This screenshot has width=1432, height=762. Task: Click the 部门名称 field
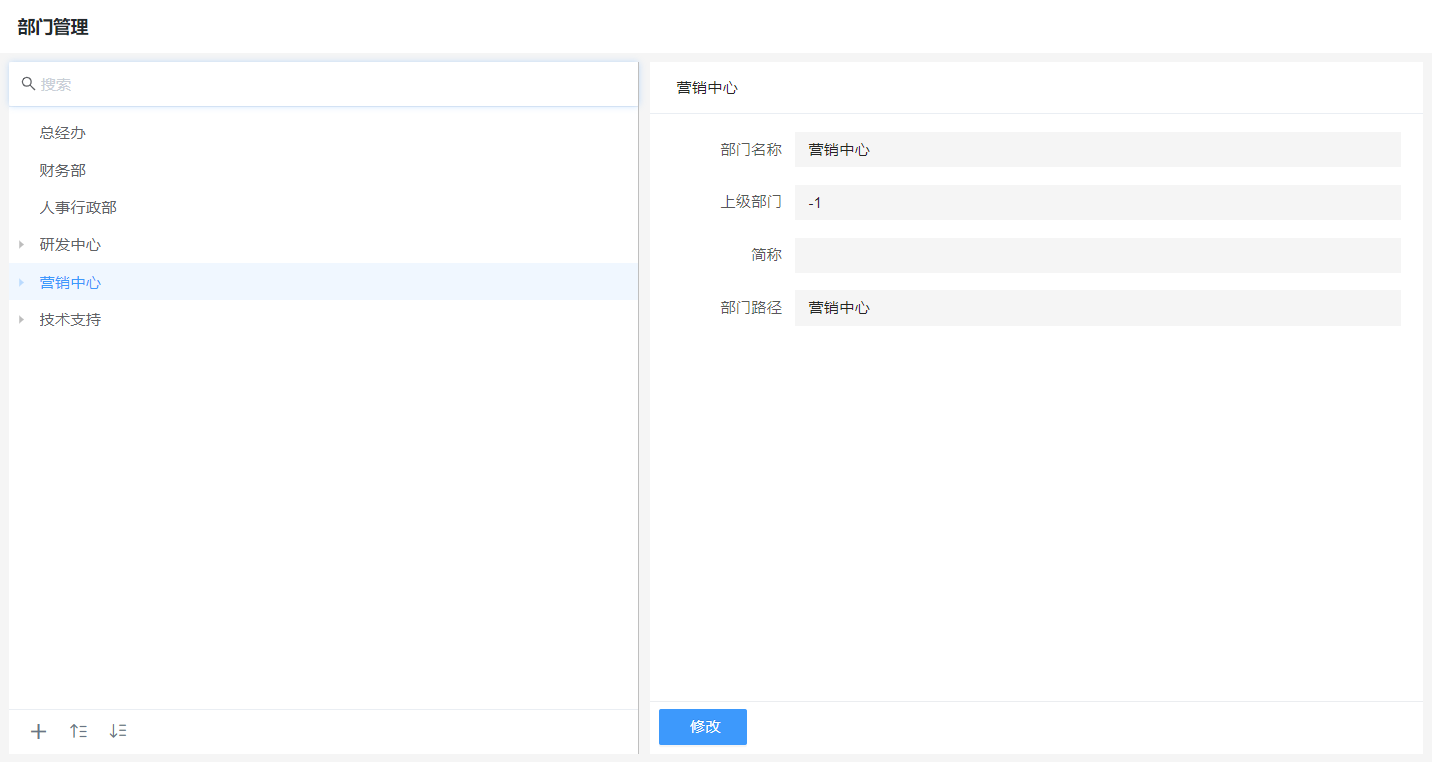[x=1097, y=150]
